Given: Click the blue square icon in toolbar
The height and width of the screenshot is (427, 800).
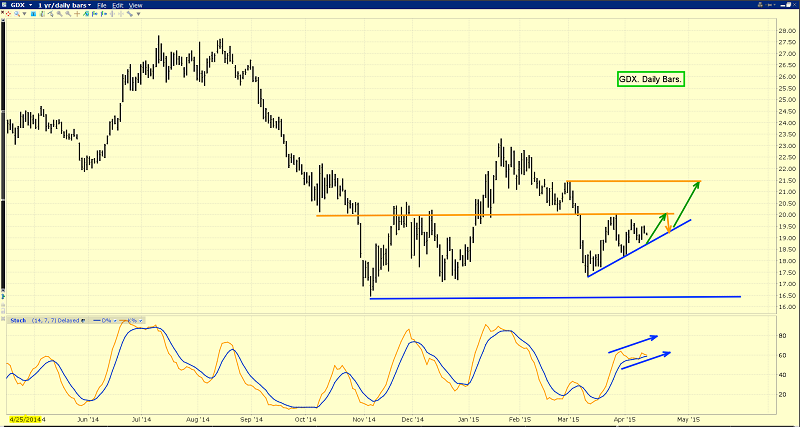Looking at the screenshot, I should (x=33, y=14).
